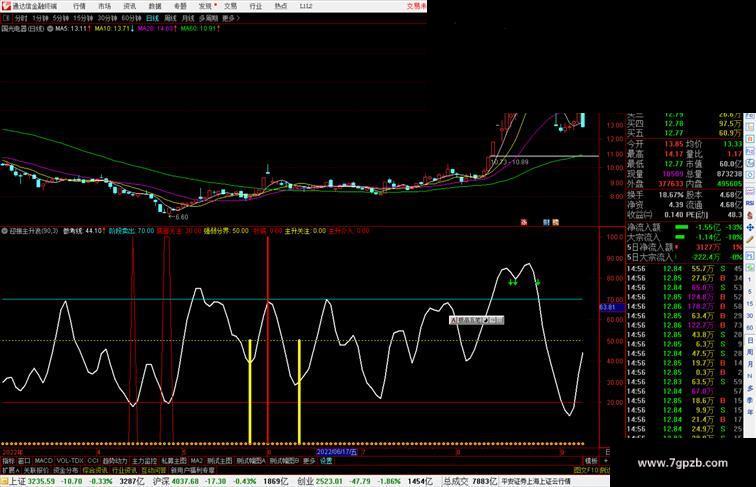Screen dimensions: 756x487
Task: Open the 数据 menu
Action: 155,6
